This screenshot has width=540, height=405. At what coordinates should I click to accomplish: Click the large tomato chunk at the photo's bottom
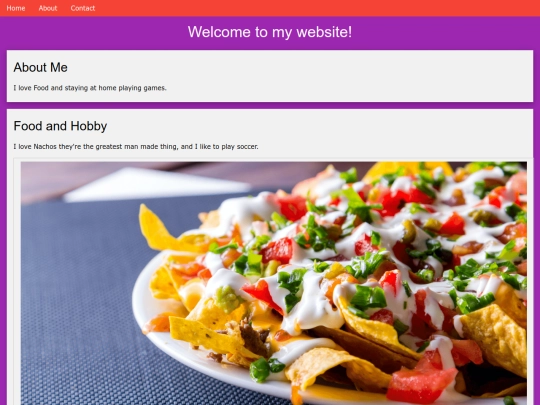point(421,384)
